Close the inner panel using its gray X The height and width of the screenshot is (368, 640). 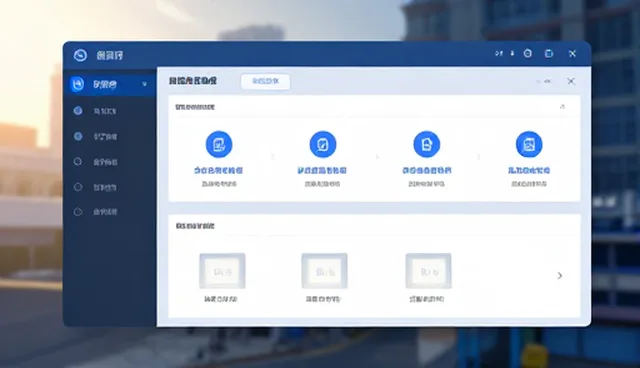coord(571,81)
